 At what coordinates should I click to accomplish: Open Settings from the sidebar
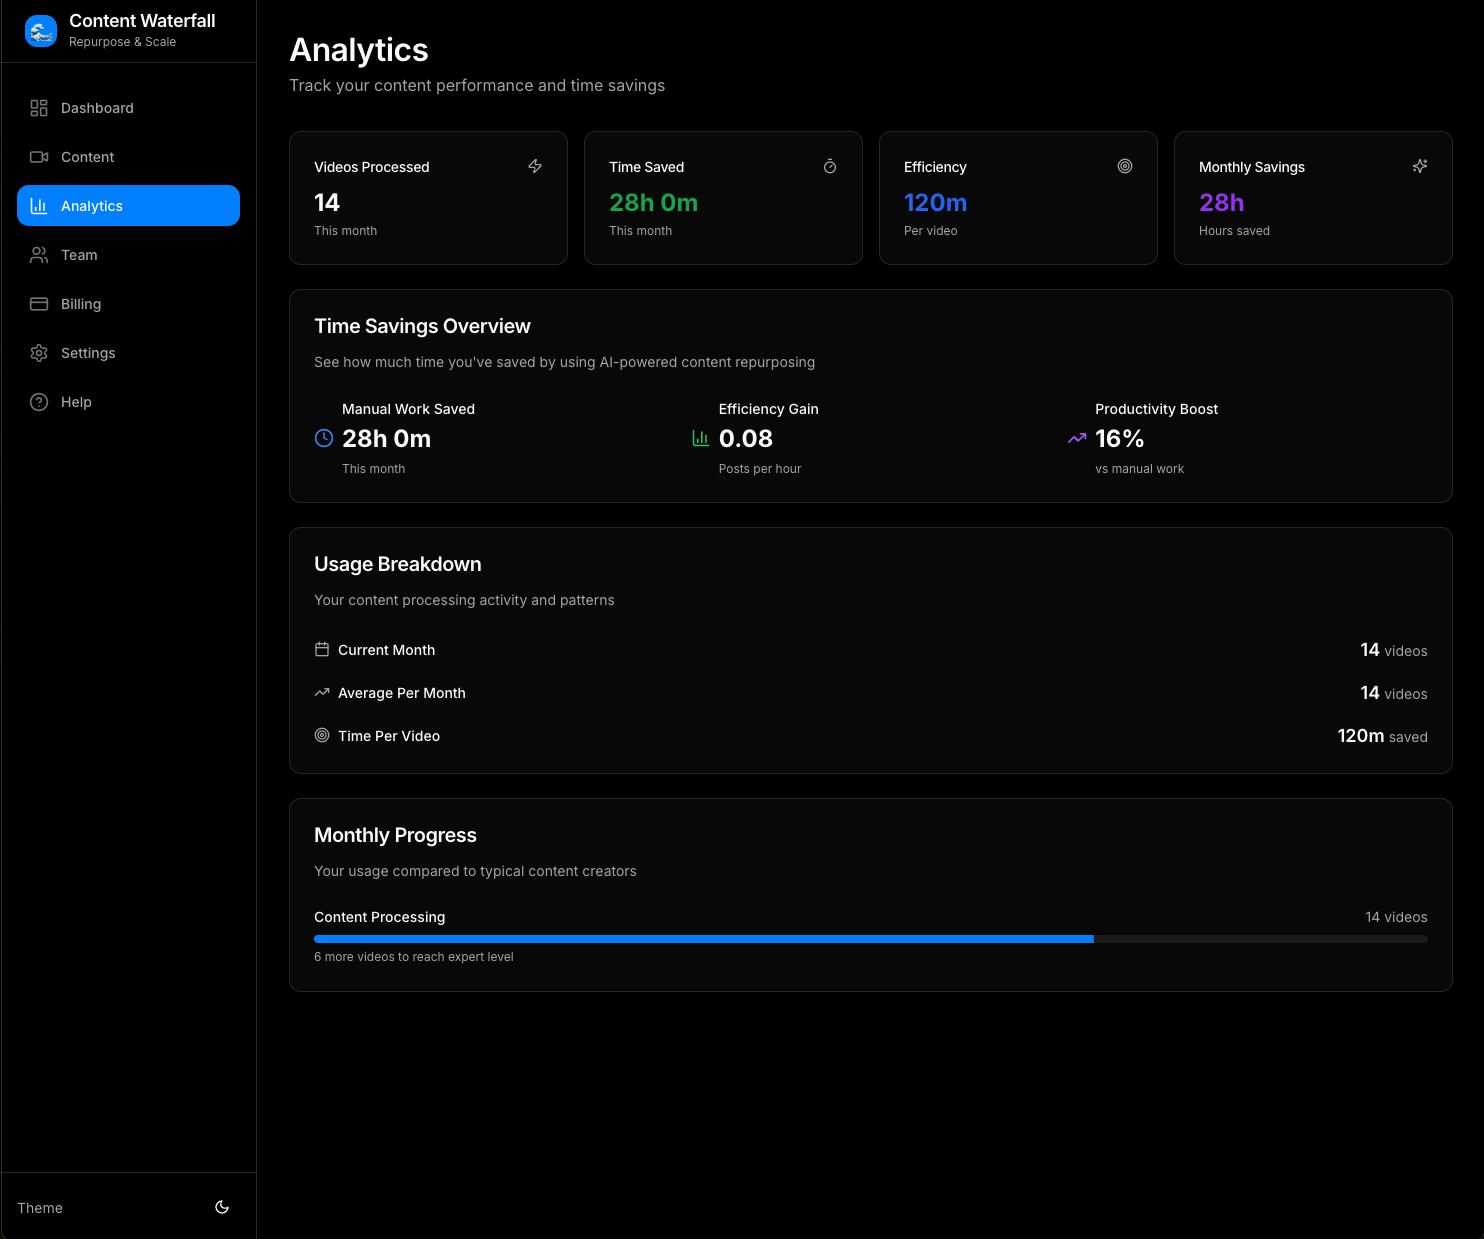tap(128, 353)
